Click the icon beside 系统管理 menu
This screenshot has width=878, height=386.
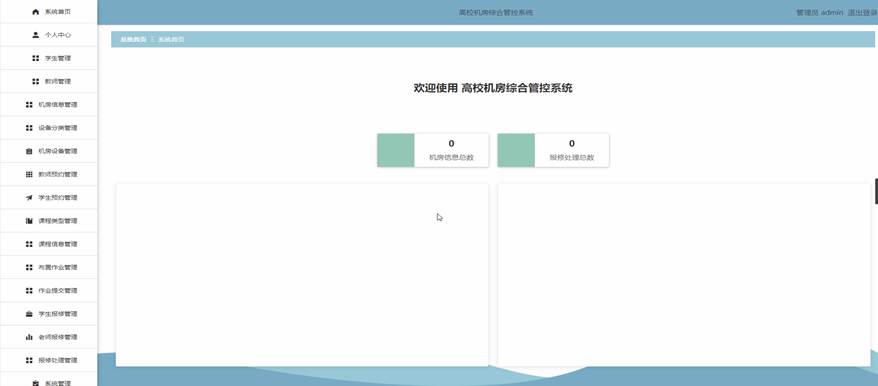(x=36, y=383)
